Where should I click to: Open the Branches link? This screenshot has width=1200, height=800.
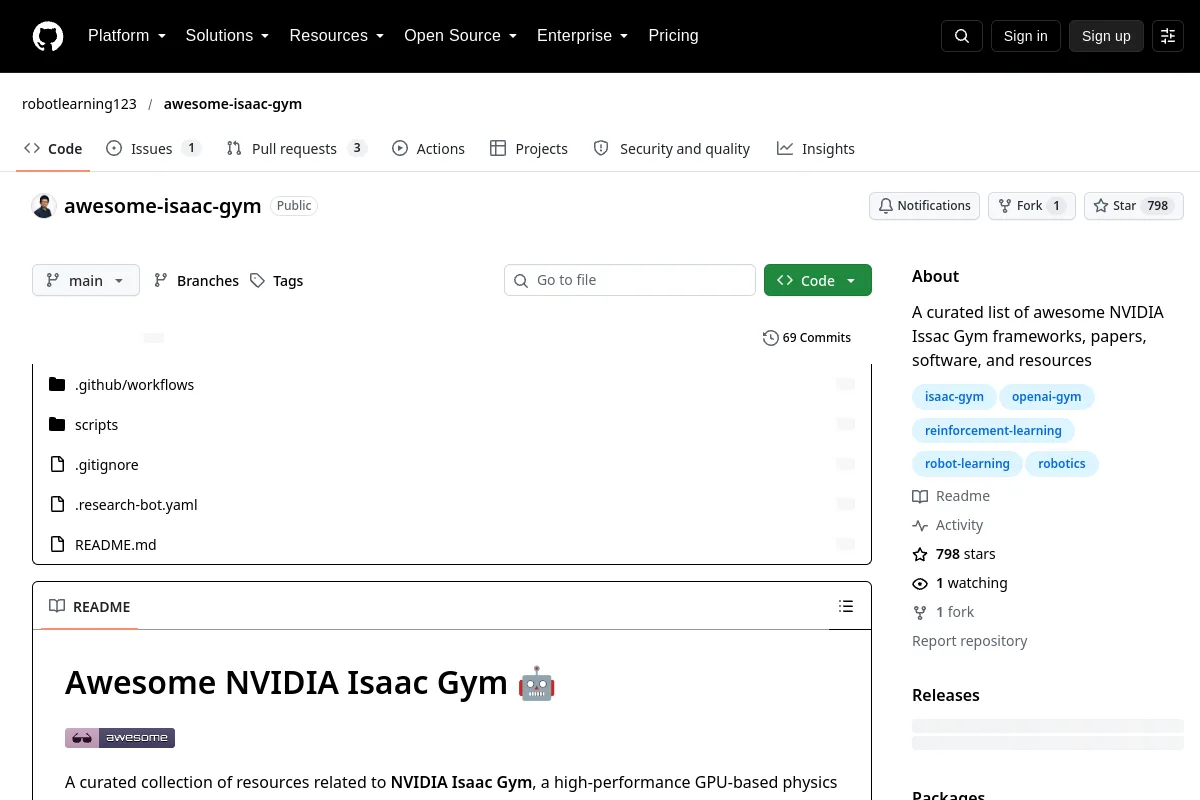pyautogui.click(x=196, y=281)
